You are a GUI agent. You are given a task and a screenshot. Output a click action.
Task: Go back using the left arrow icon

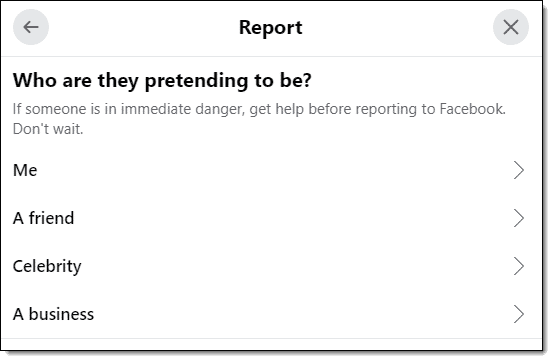pos(31,27)
